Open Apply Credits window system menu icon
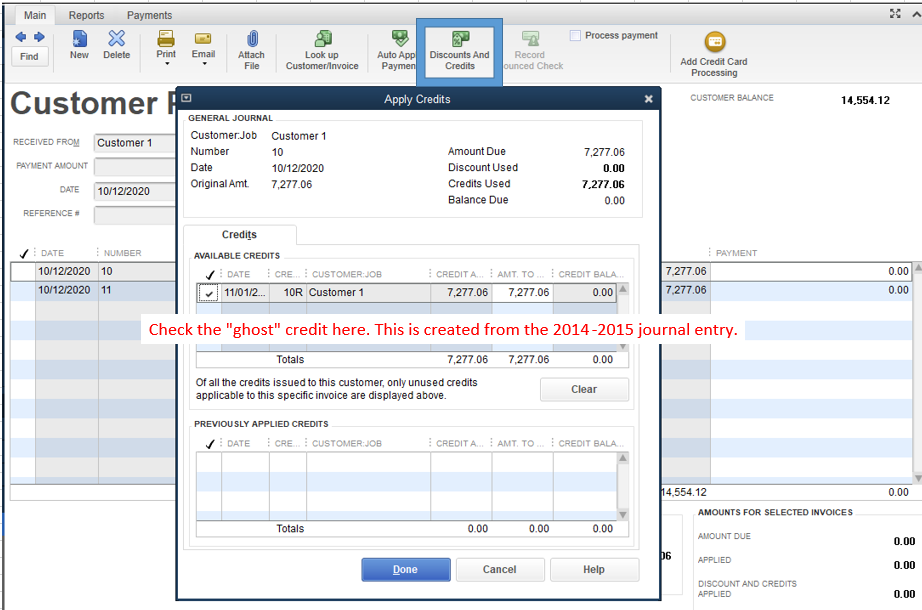This screenshot has height=610, width=922. [x=186, y=98]
